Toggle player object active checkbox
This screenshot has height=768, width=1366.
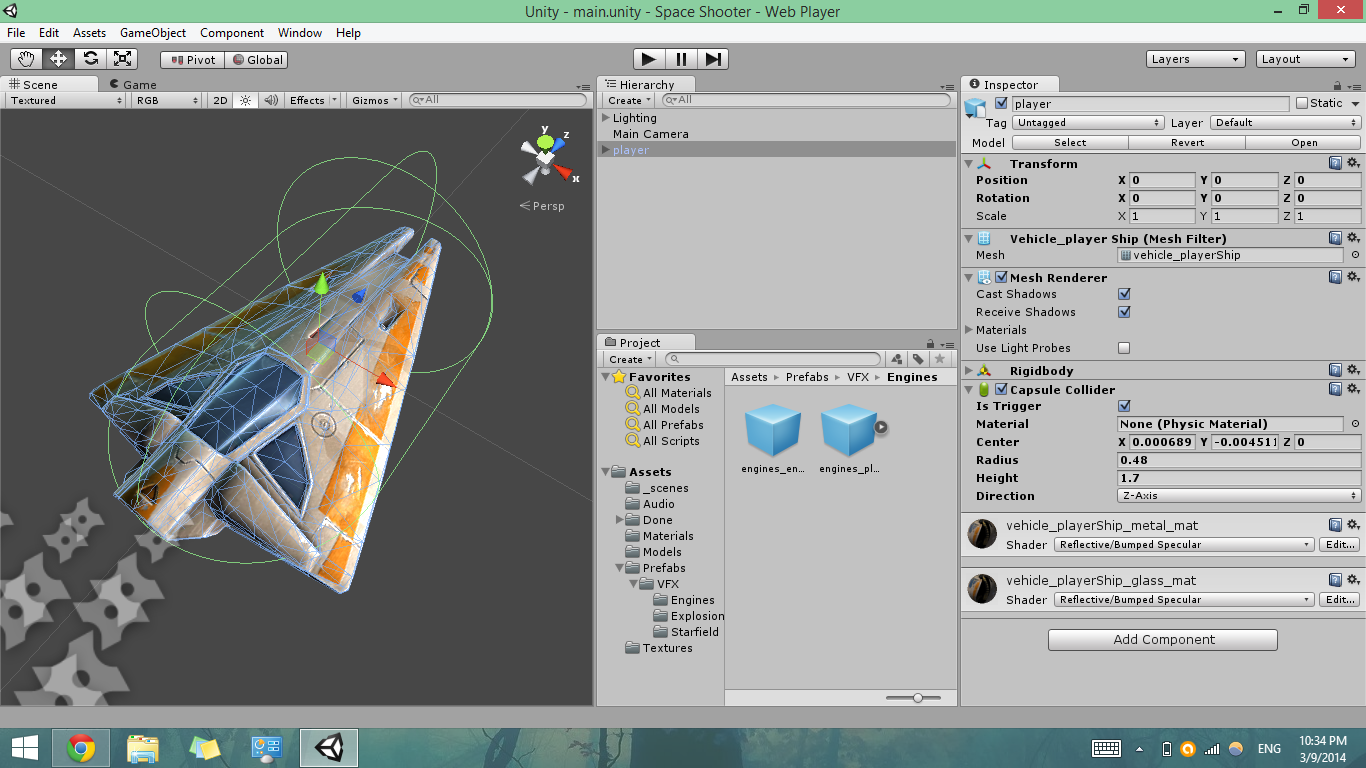1001,103
